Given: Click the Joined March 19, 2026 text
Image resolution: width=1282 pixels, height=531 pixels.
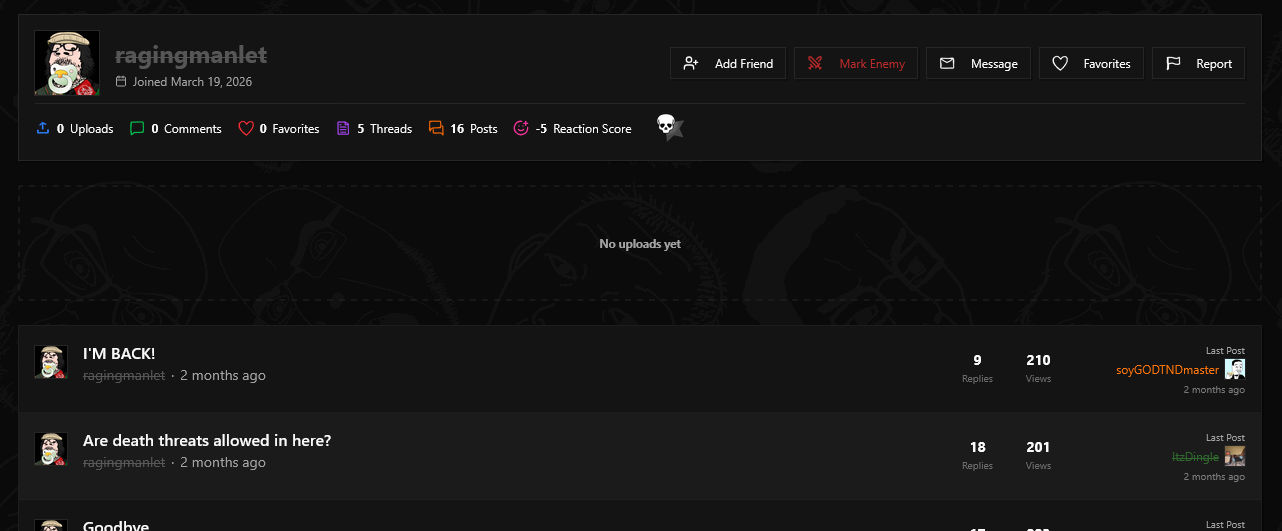Looking at the screenshot, I should coord(192,82).
